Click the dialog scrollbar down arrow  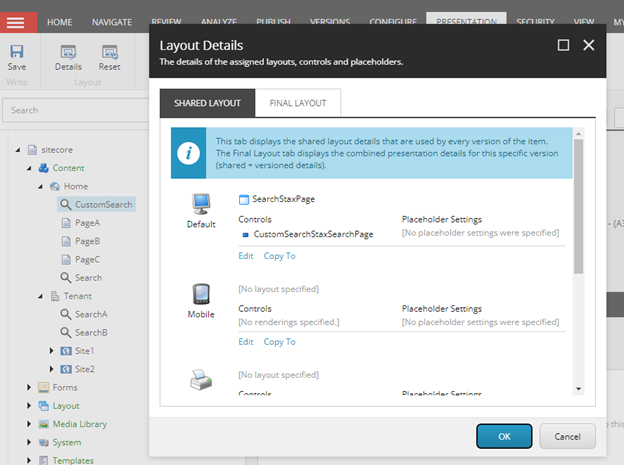(579, 389)
